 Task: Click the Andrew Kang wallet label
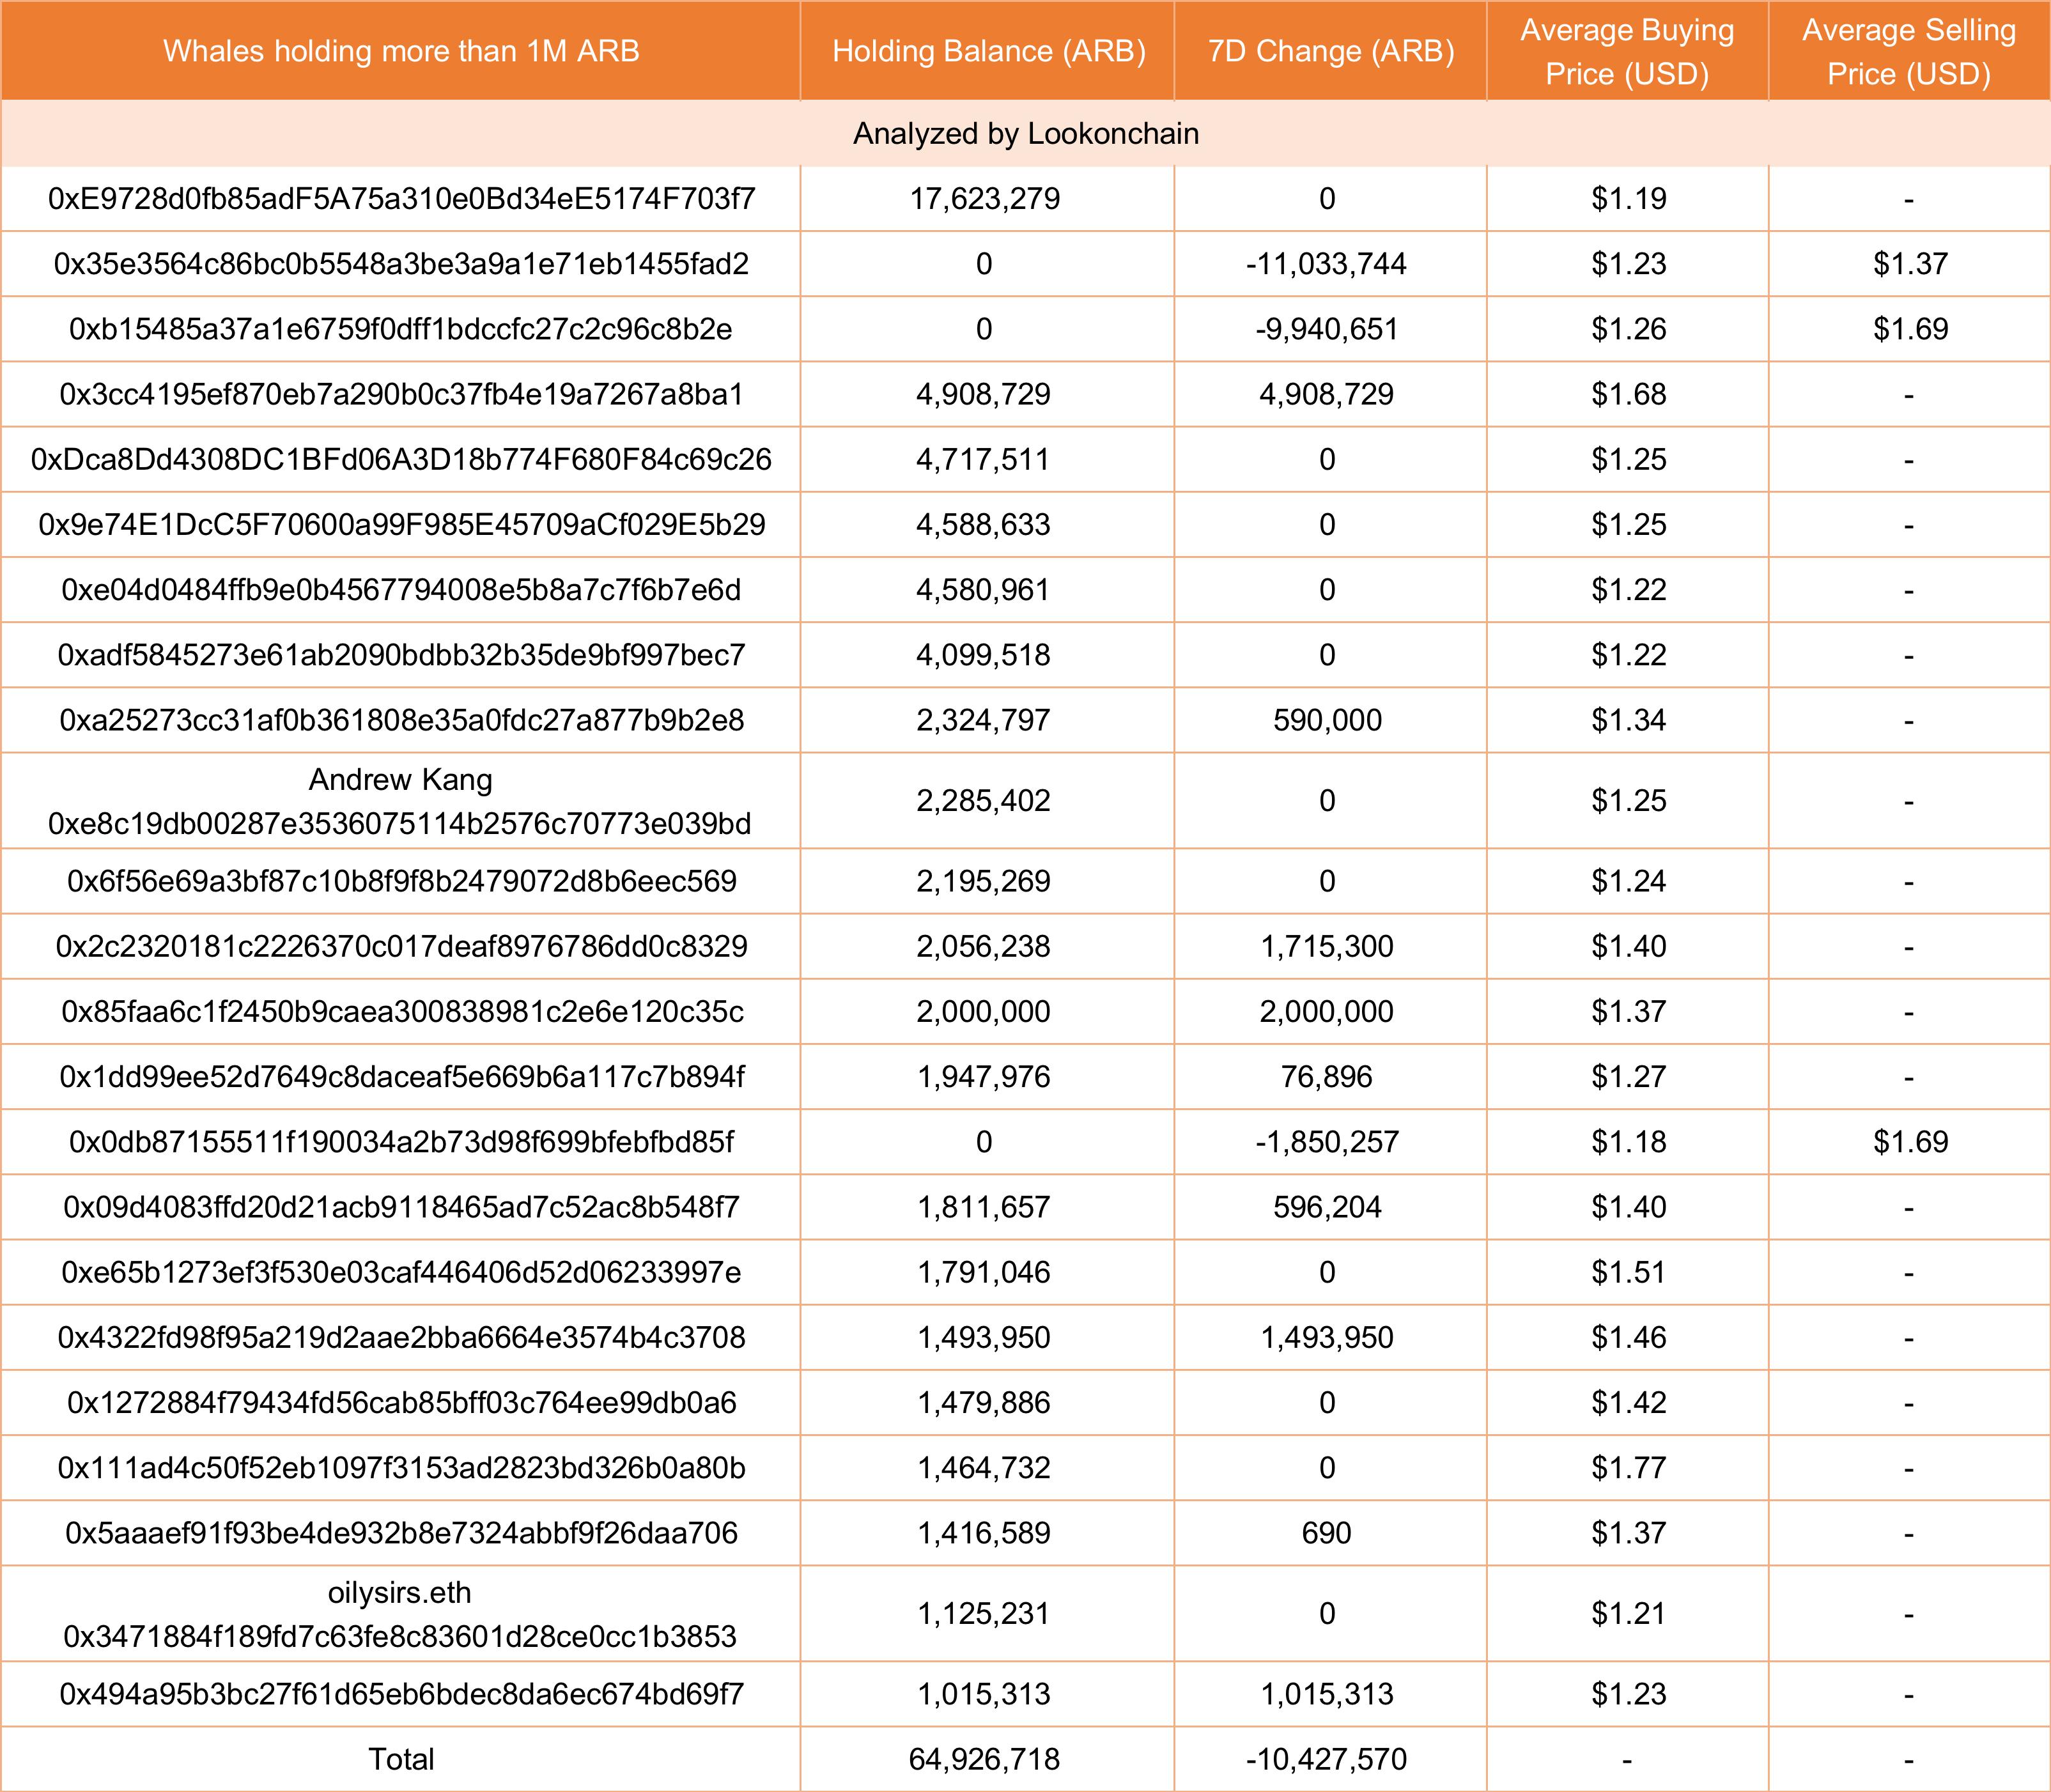400,780
